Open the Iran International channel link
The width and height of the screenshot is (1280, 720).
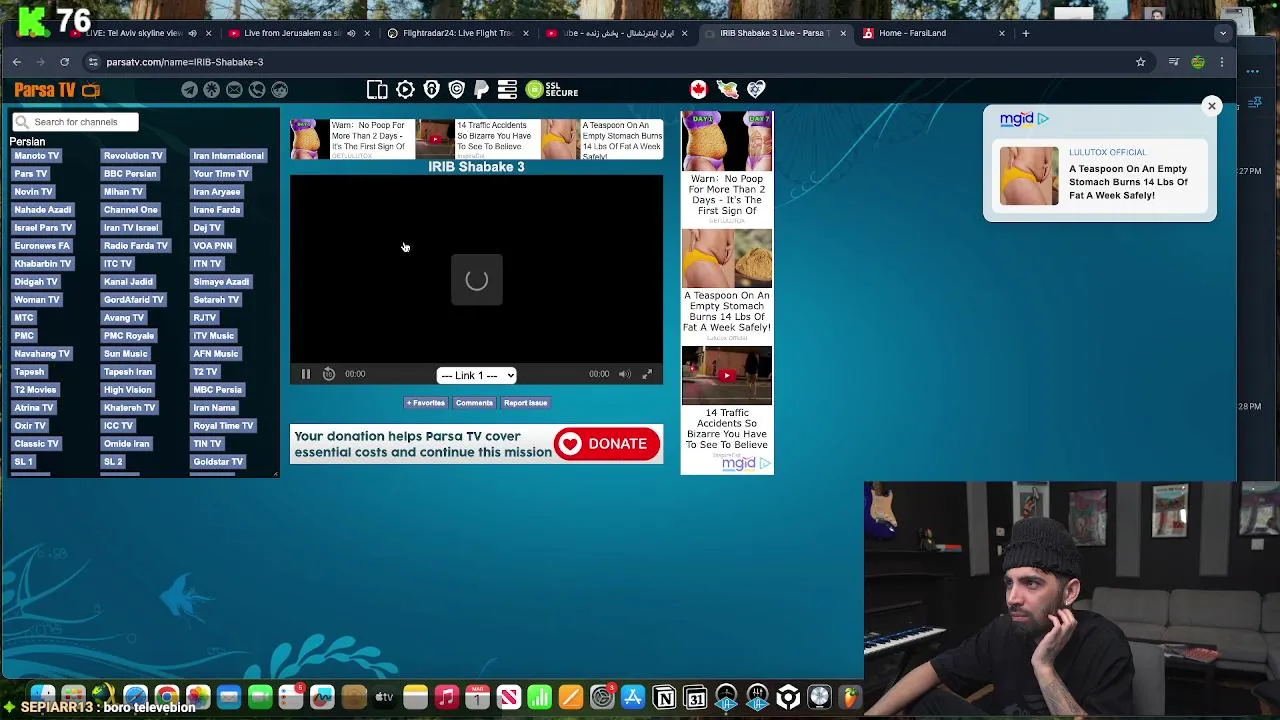[228, 156]
